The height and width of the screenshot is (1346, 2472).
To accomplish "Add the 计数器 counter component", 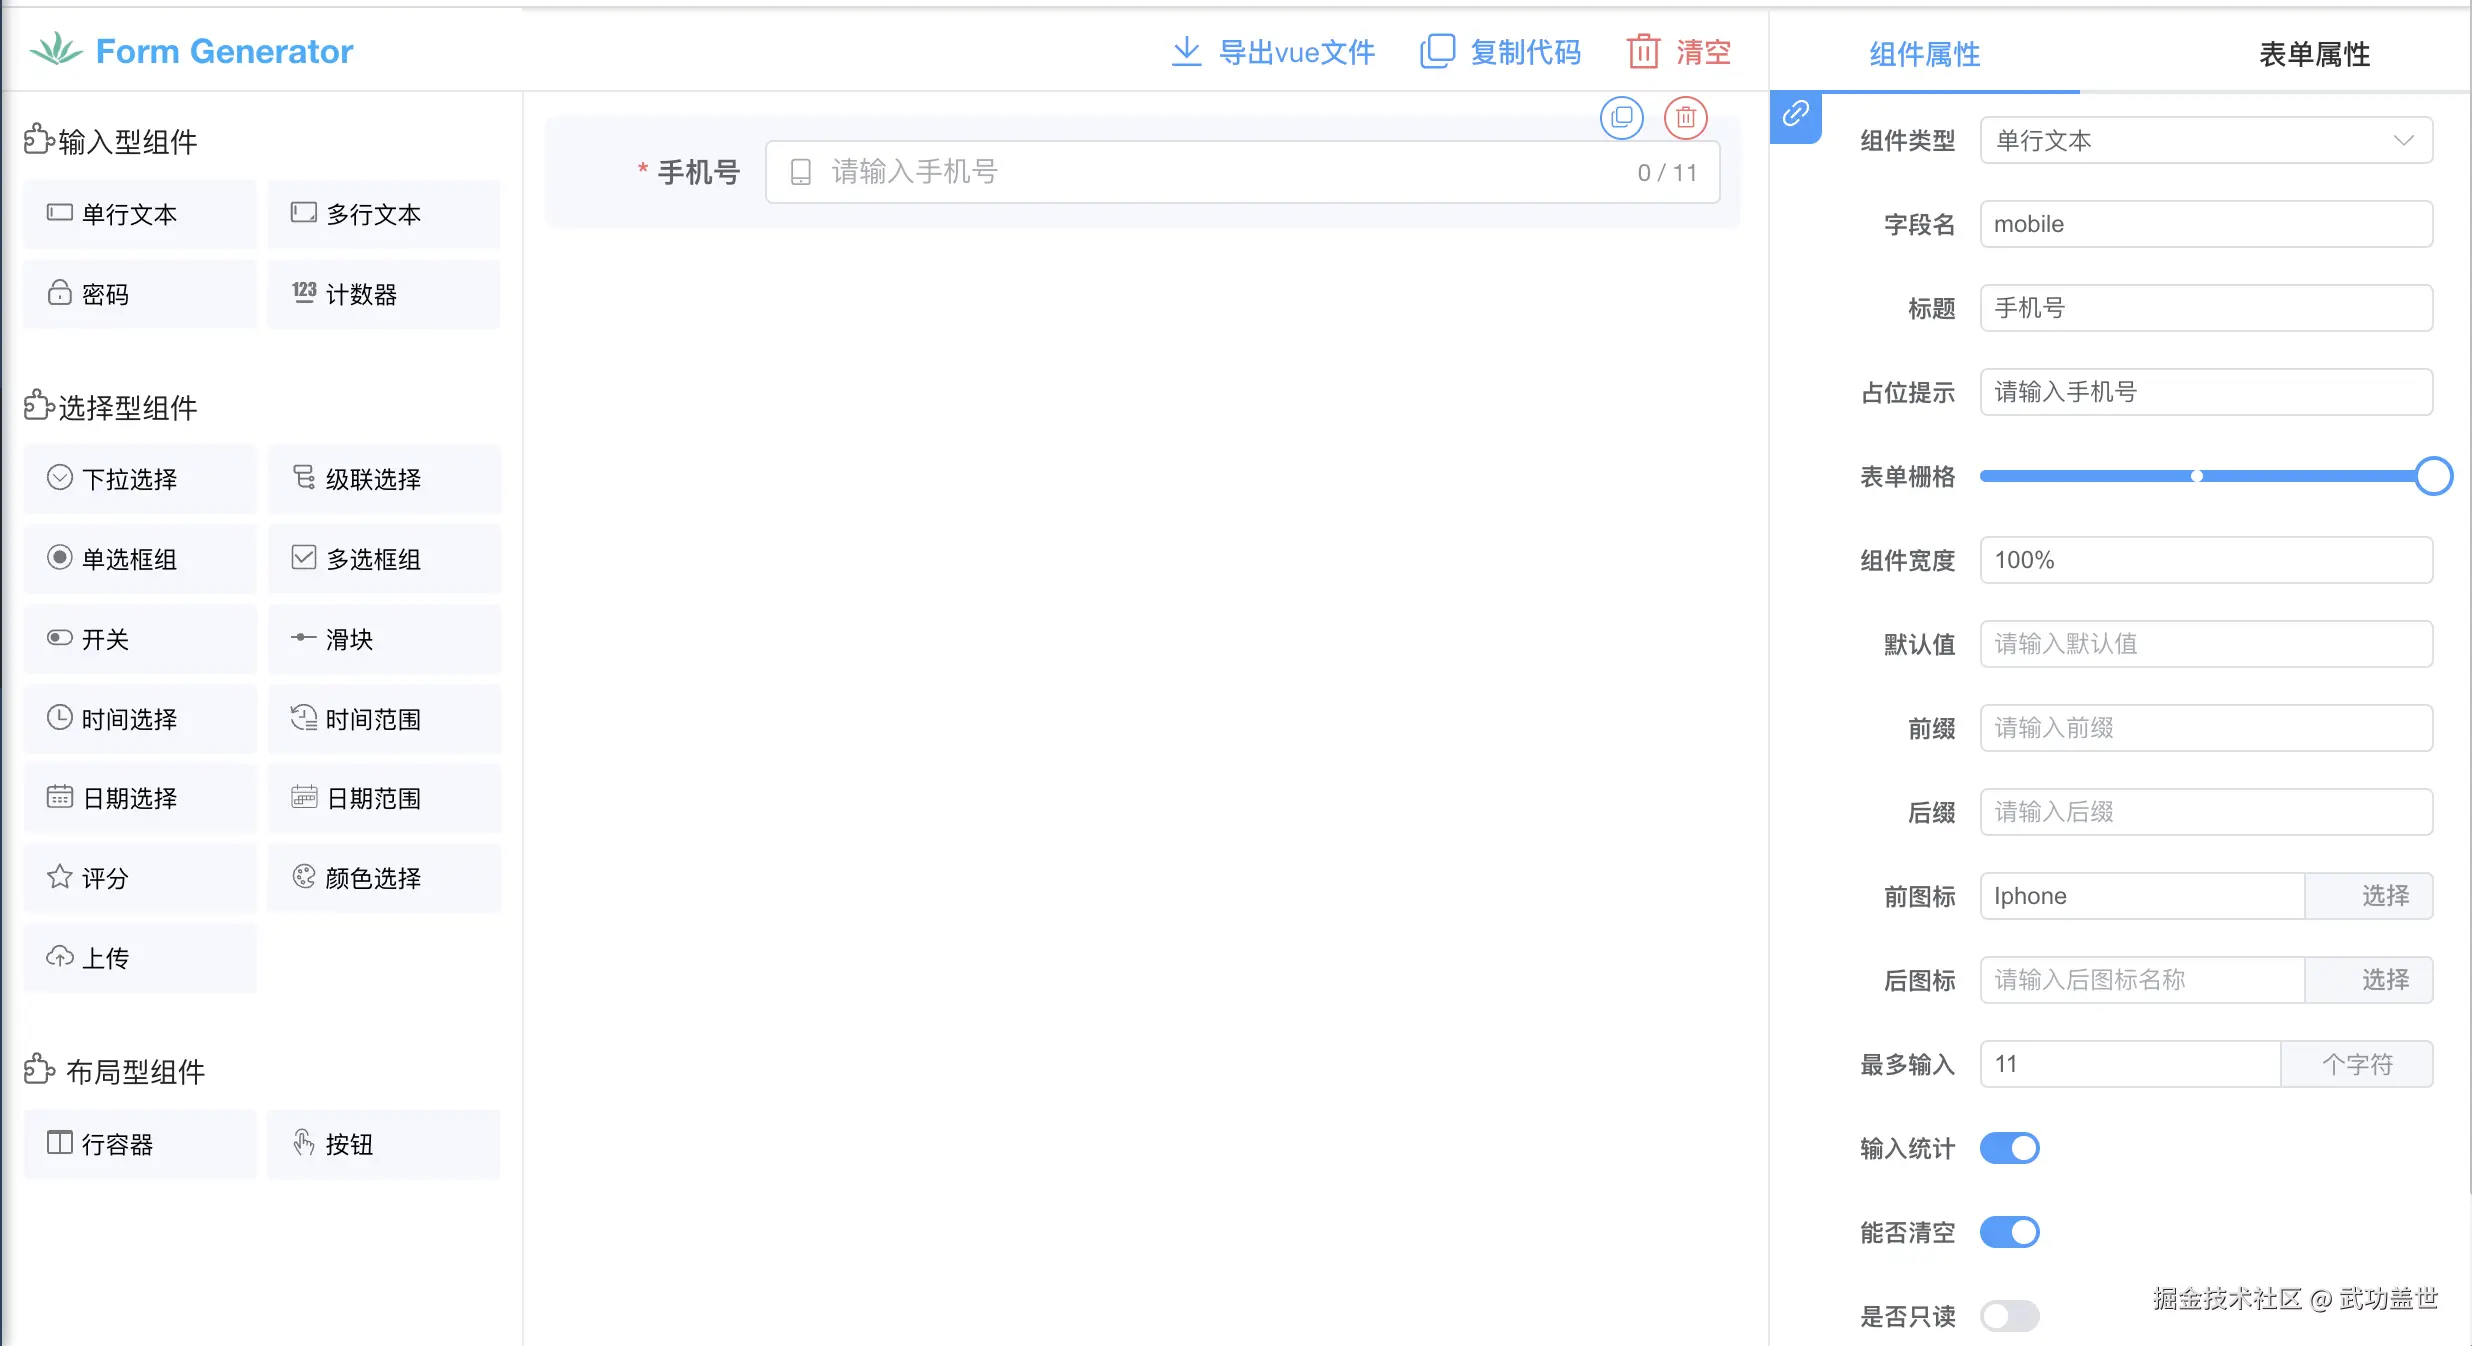I will [x=384, y=294].
